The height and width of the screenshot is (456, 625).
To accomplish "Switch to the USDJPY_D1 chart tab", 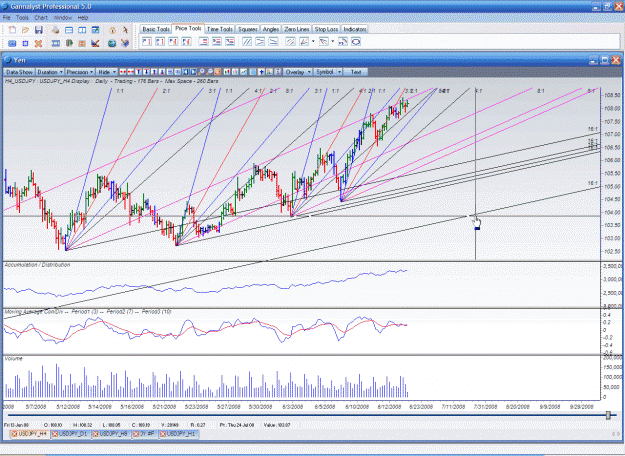I will click(x=70, y=434).
